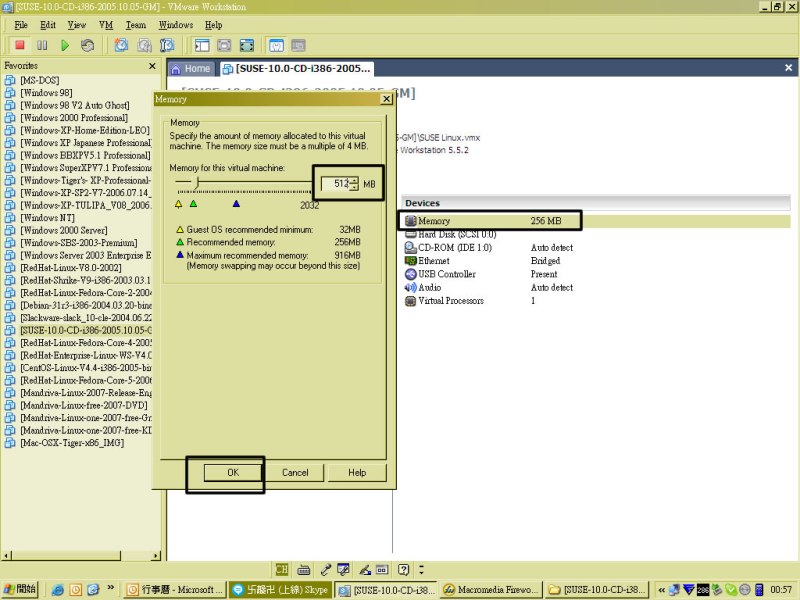Switch to Skype taskbar button
800x600 pixels.
pos(281,589)
